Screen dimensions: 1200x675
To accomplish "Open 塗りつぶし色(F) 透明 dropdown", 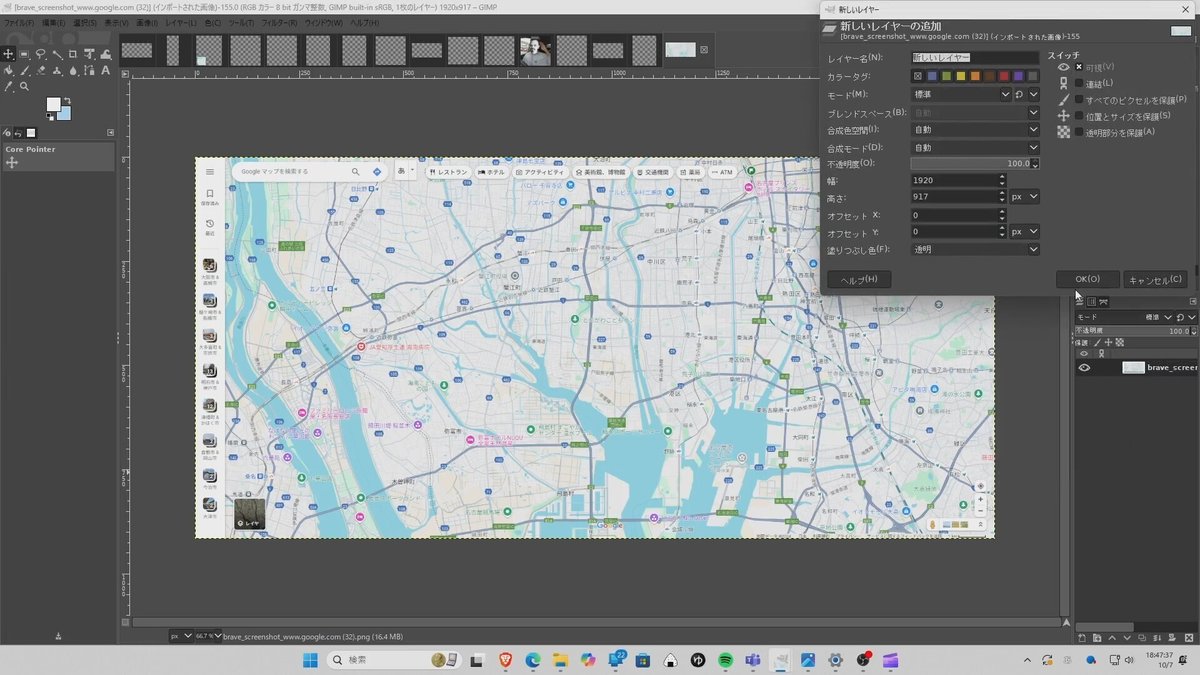I will tap(975, 249).
